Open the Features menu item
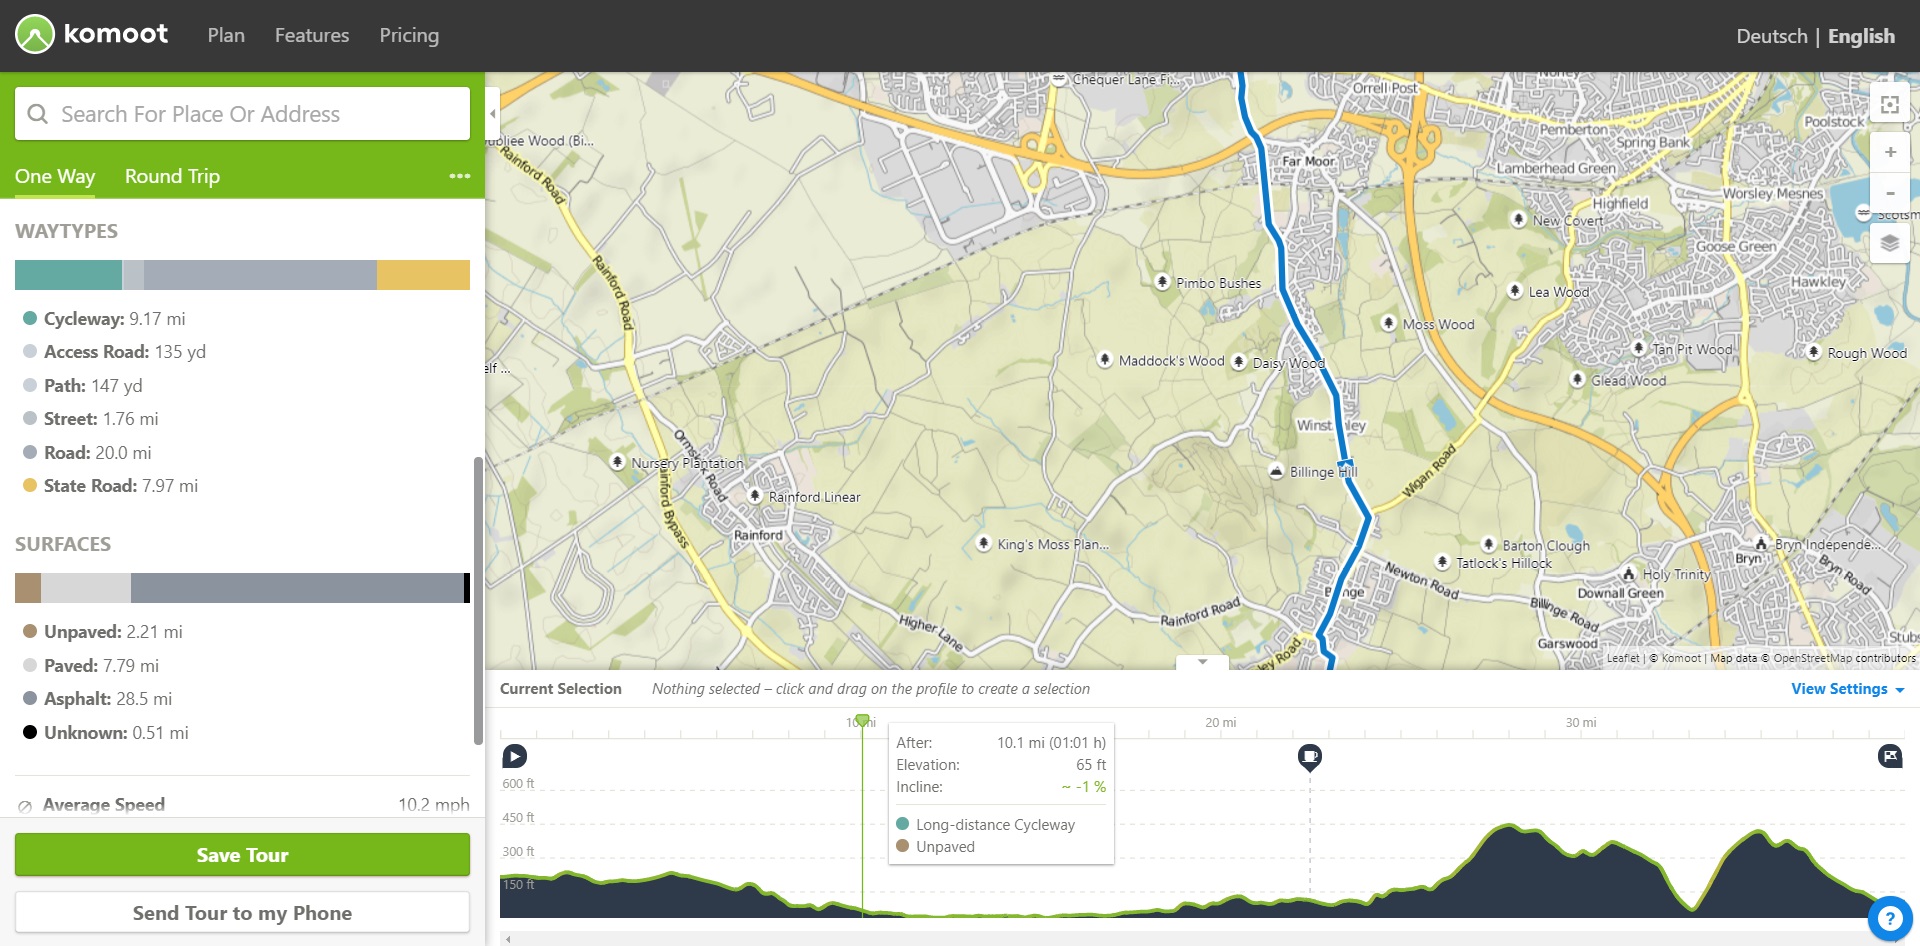 click(312, 35)
